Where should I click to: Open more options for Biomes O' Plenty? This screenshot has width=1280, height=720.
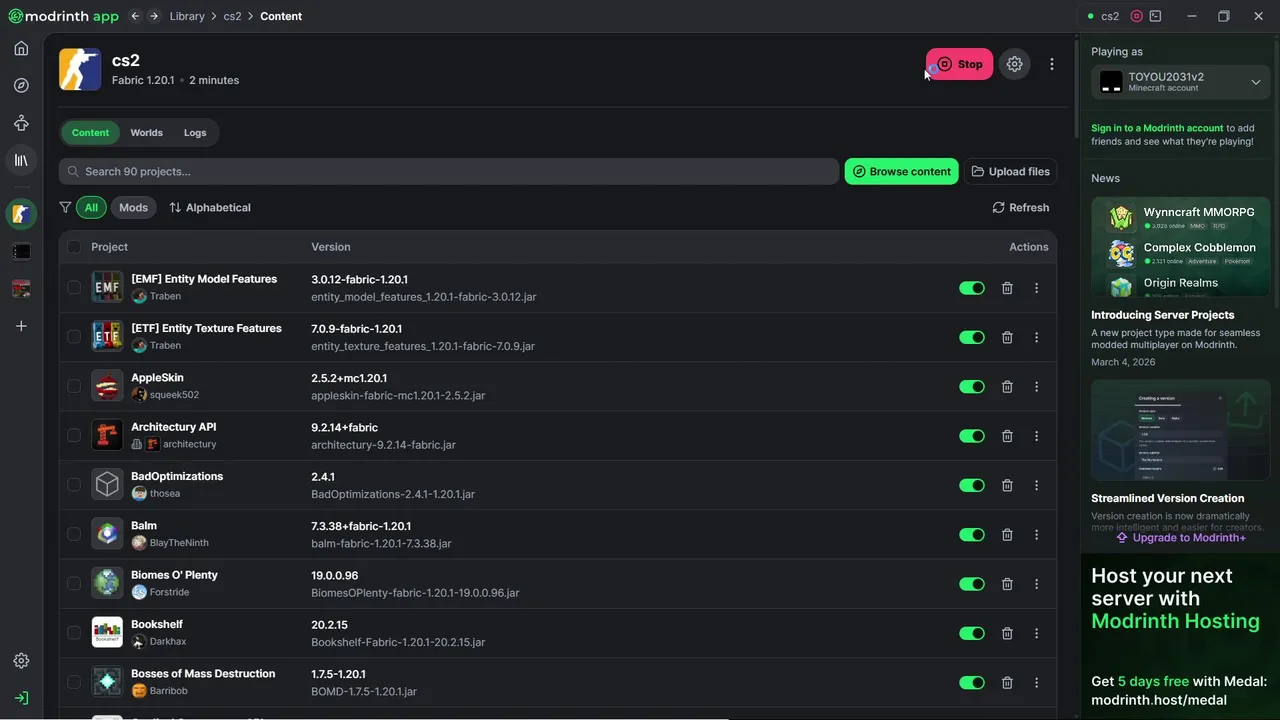pos(1036,584)
